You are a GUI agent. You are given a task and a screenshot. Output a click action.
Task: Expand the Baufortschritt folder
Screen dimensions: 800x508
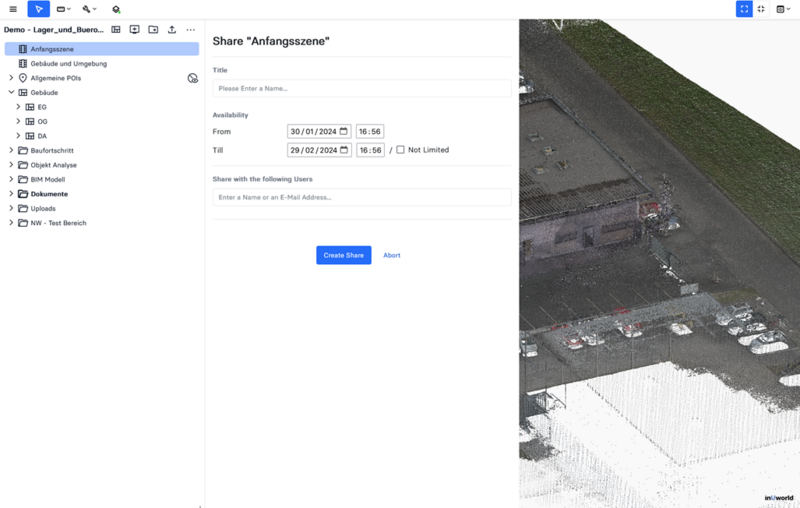pyautogui.click(x=11, y=151)
